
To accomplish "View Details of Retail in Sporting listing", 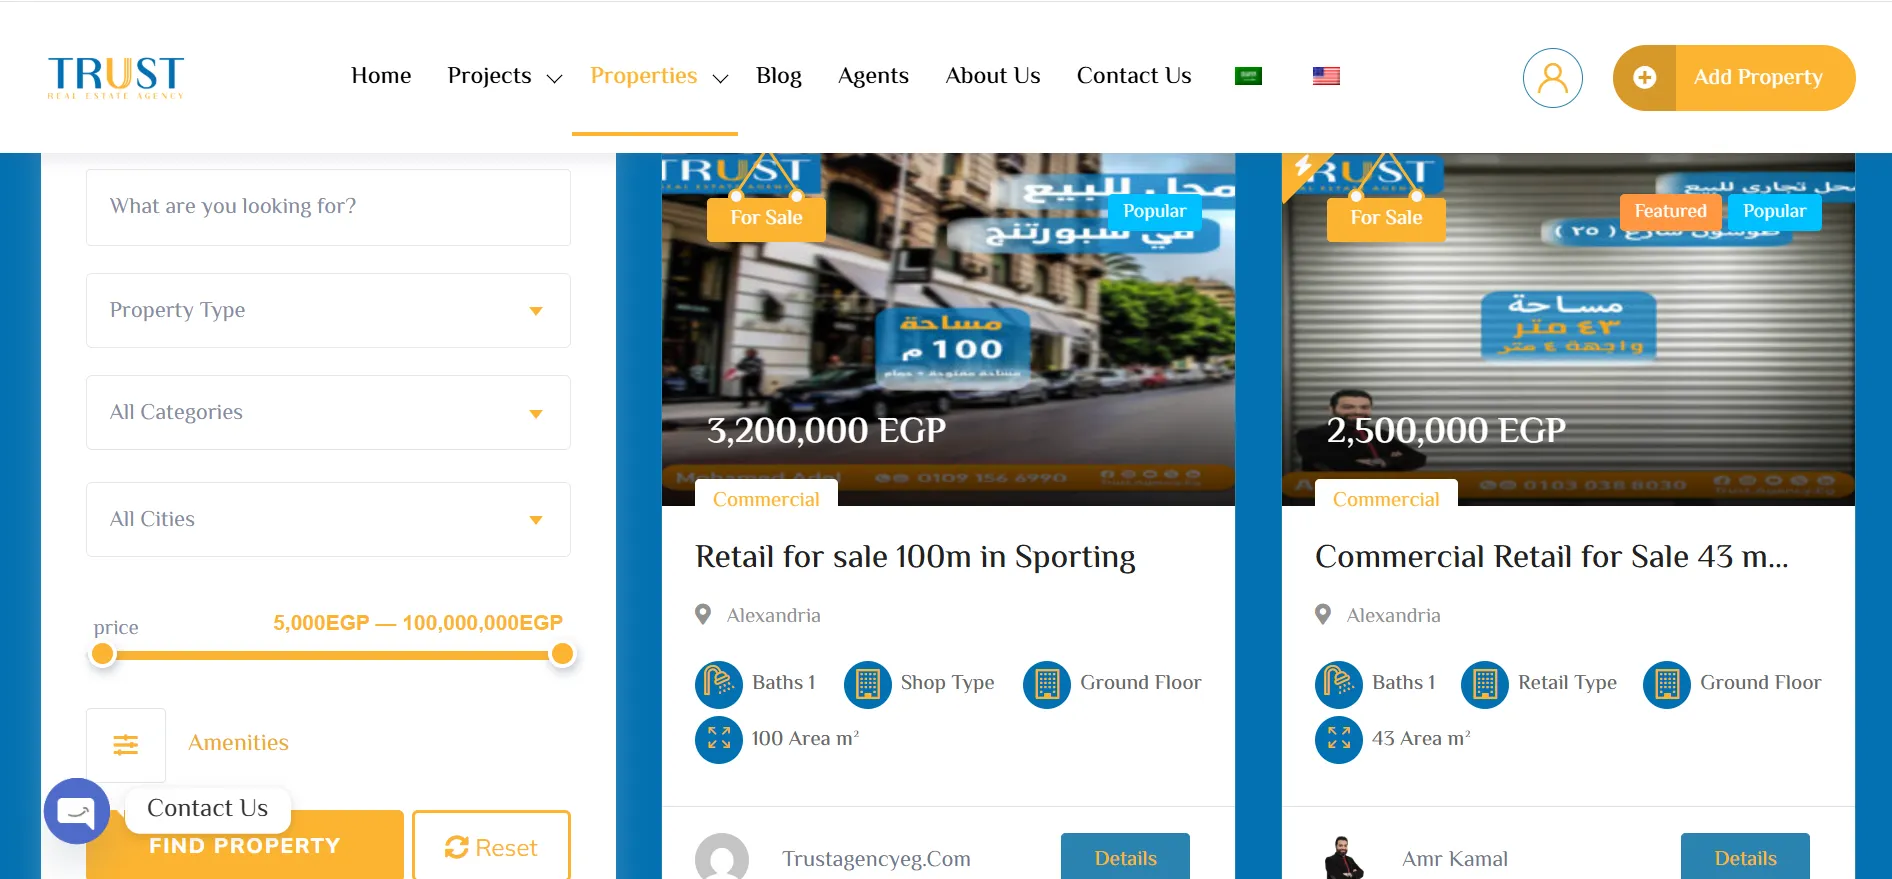I will [x=1125, y=857].
